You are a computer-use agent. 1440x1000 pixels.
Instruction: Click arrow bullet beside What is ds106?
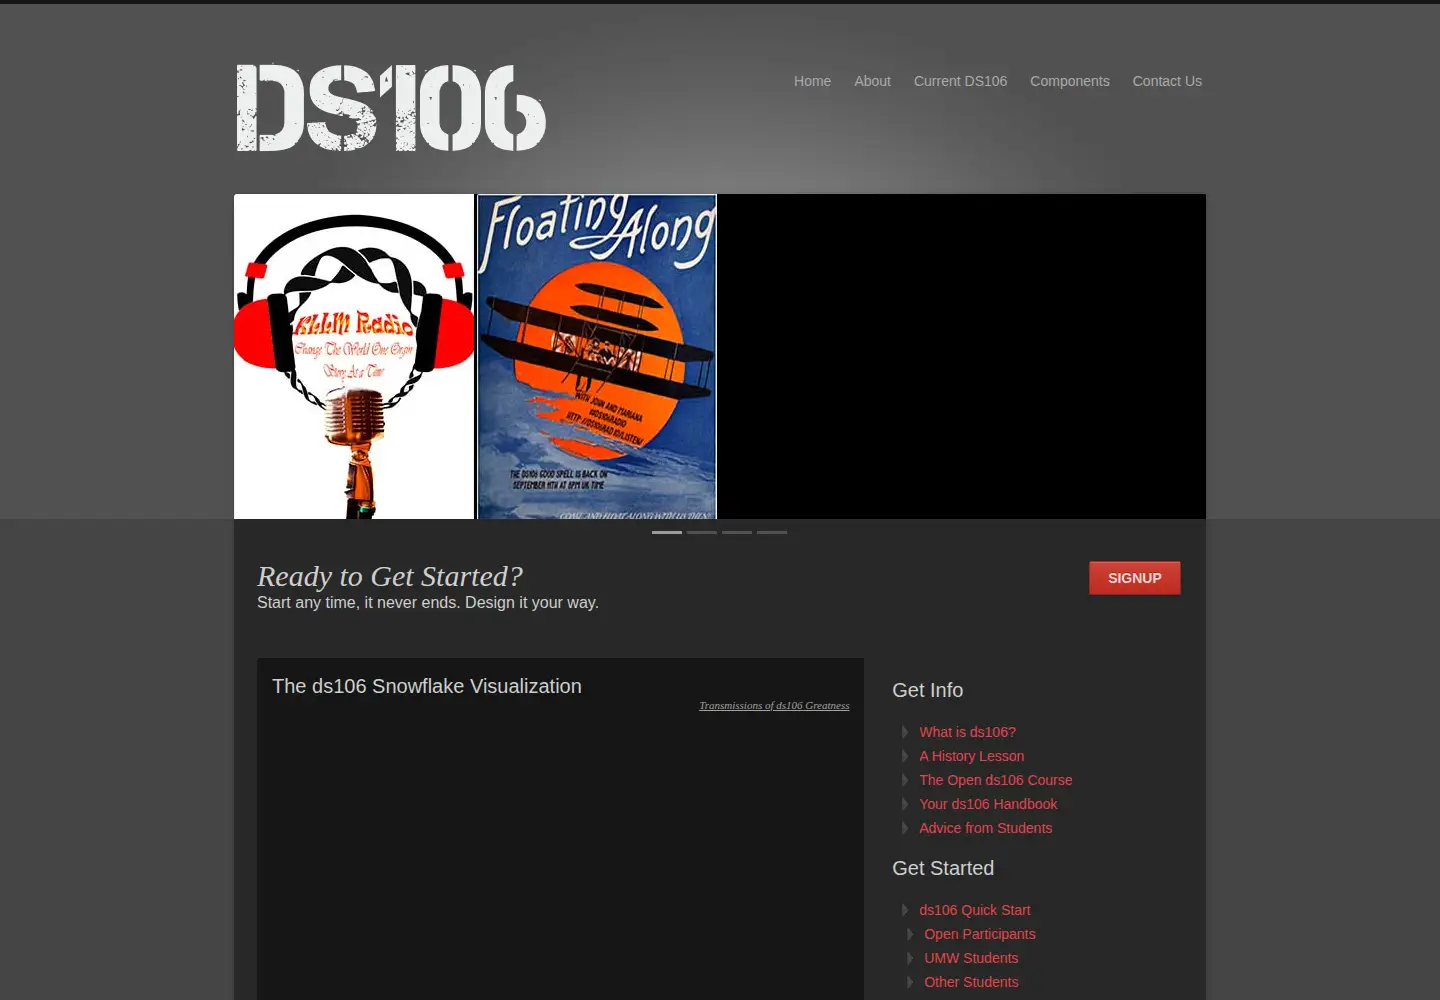[x=905, y=732]
